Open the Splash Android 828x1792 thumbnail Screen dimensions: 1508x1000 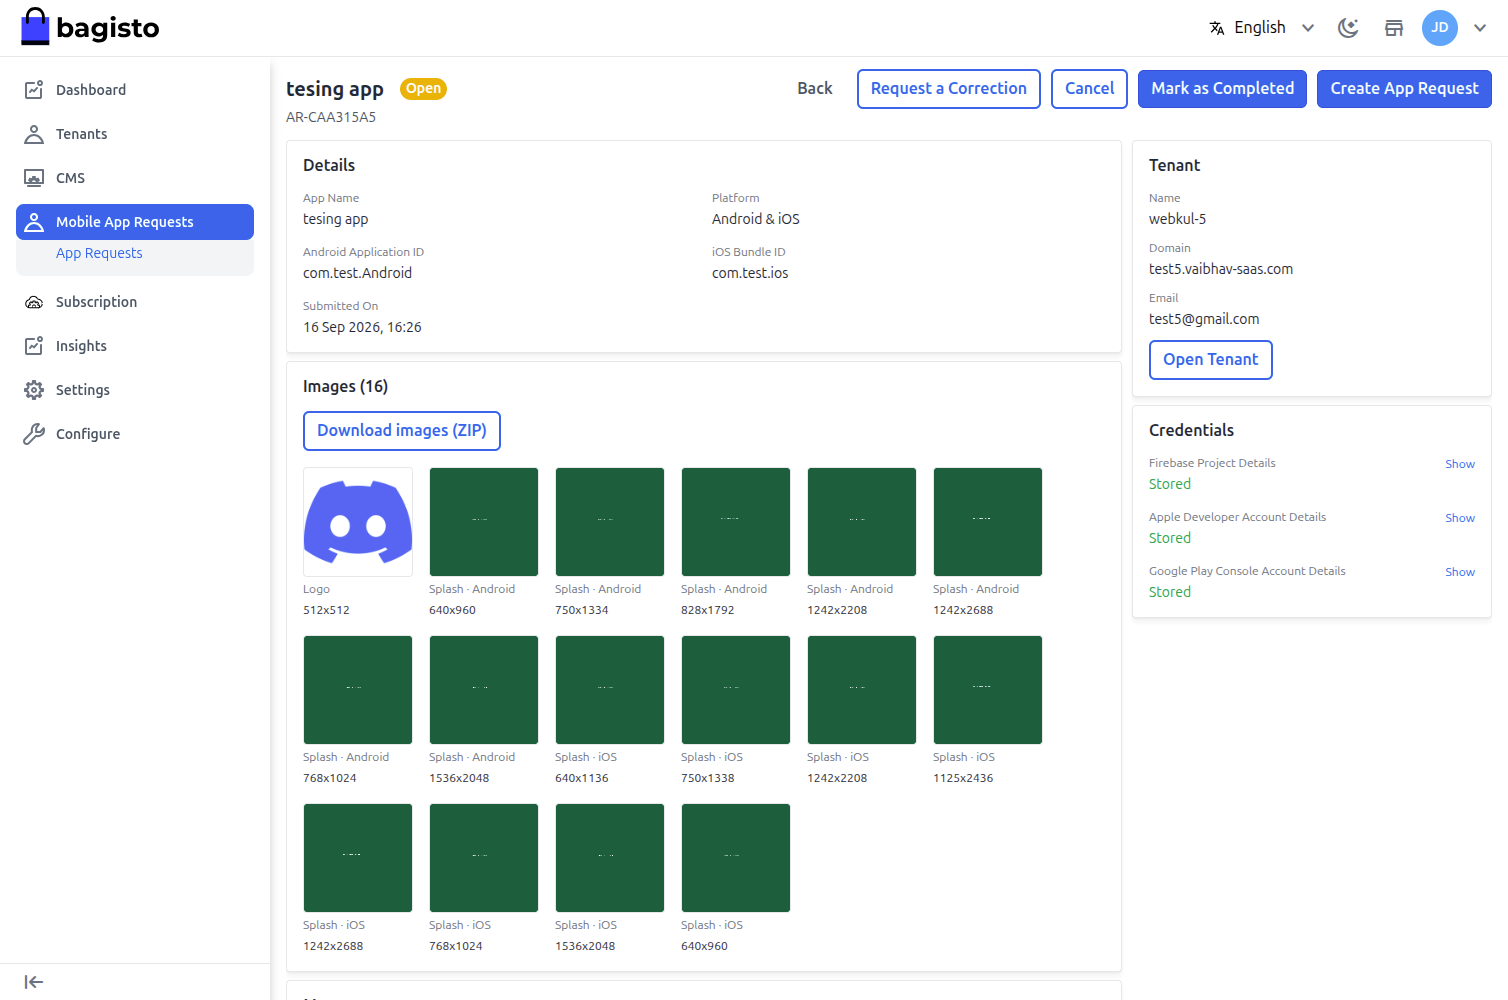pyautogui.click(x=736, y=522)
